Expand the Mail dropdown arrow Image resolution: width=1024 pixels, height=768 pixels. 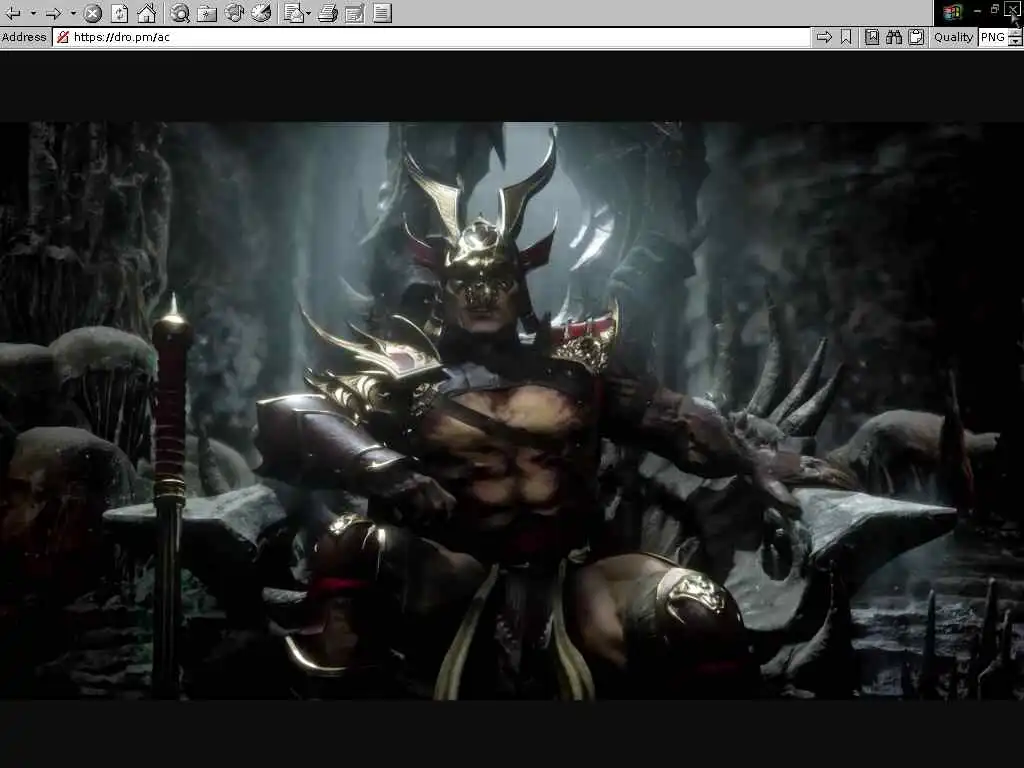tap(308, 12)
